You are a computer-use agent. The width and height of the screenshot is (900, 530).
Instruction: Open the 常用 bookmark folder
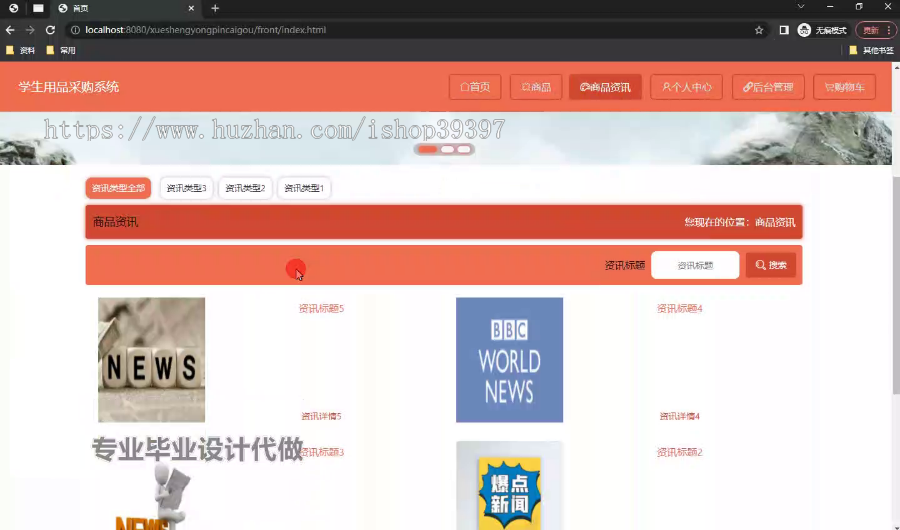pos(61,51)
